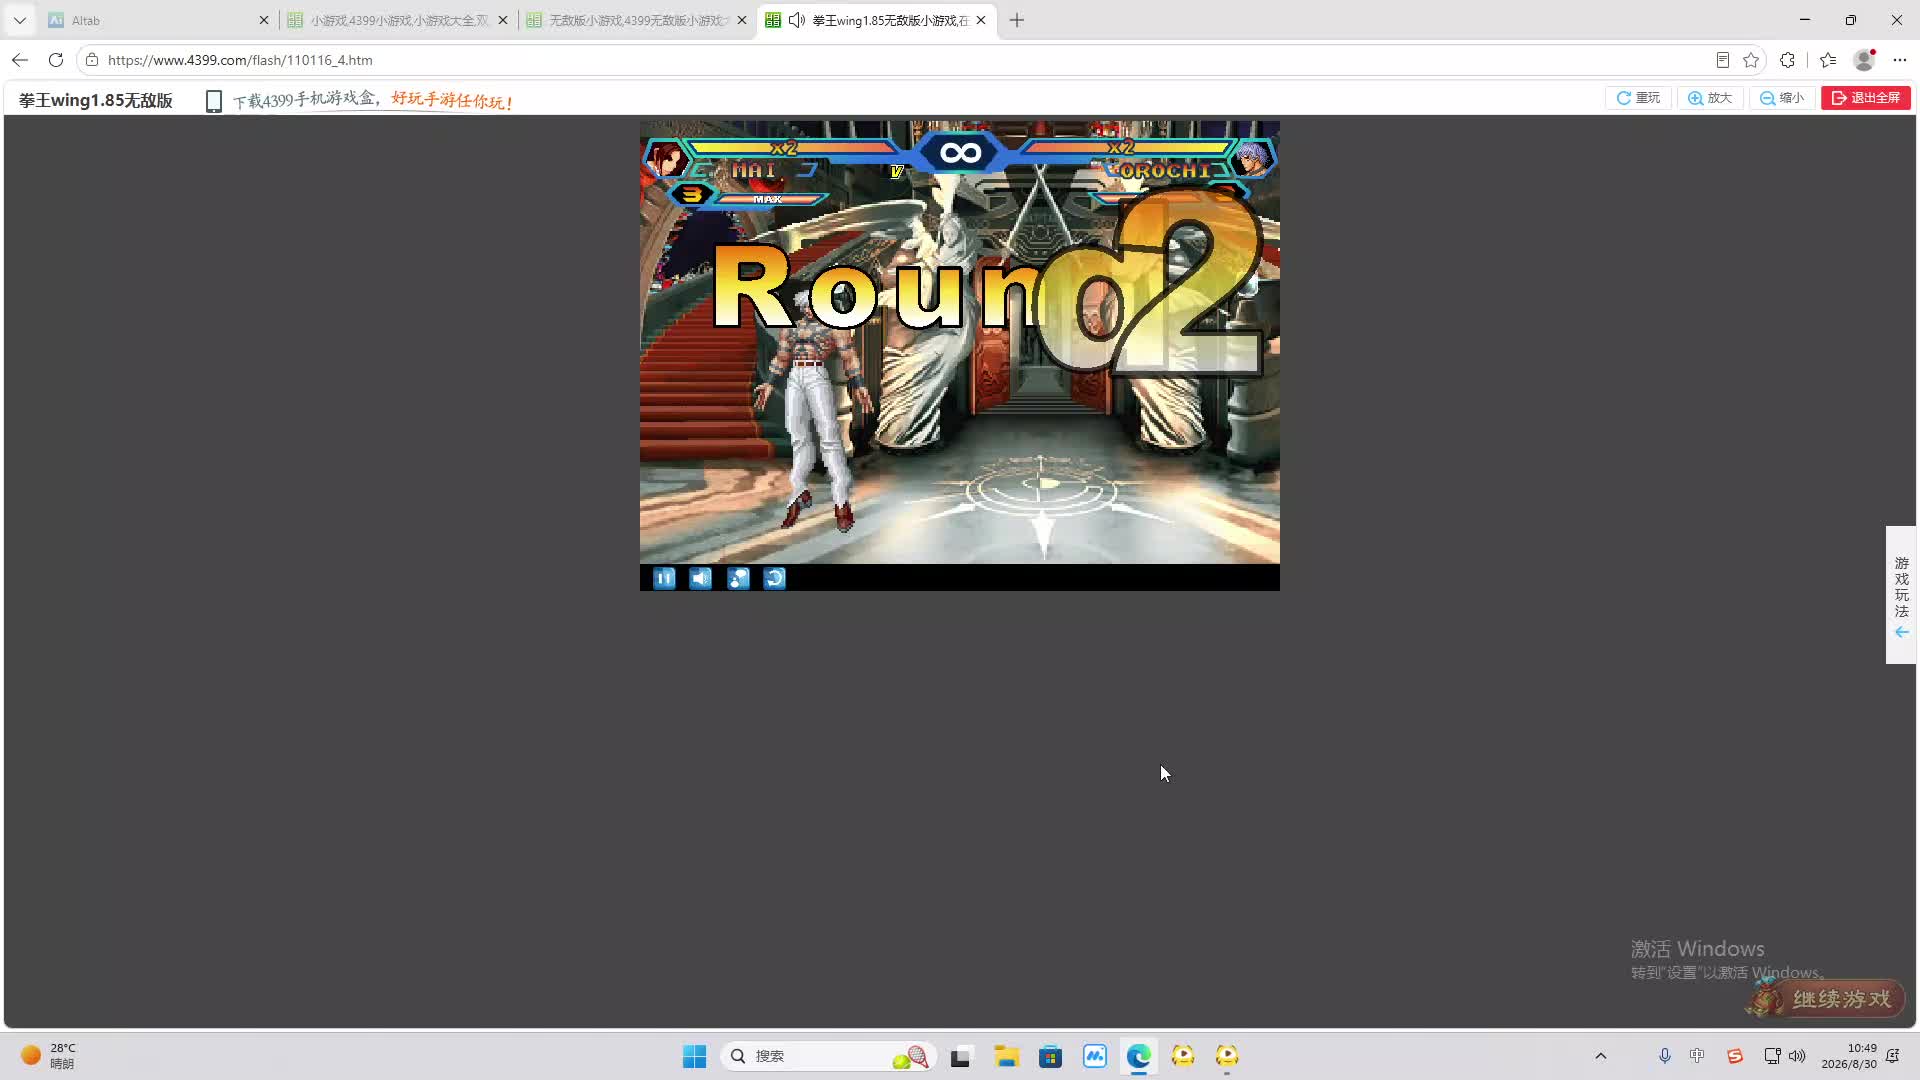The height and width of the screenshot is (1080, 1920).
Task: Click the 拳王wing1.85无敌版 page title
Action: coord(96,100)
